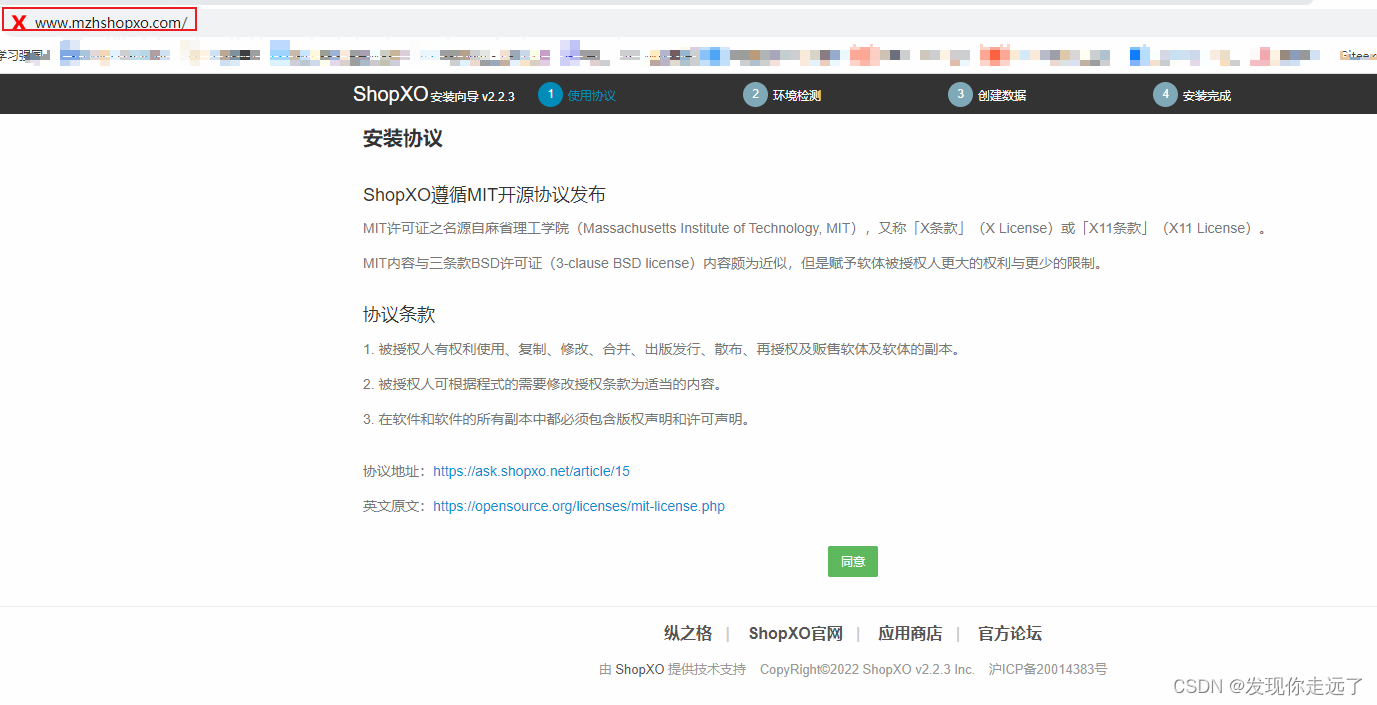Click clause 3 about 版权声明和许可声明

(557, 419)
